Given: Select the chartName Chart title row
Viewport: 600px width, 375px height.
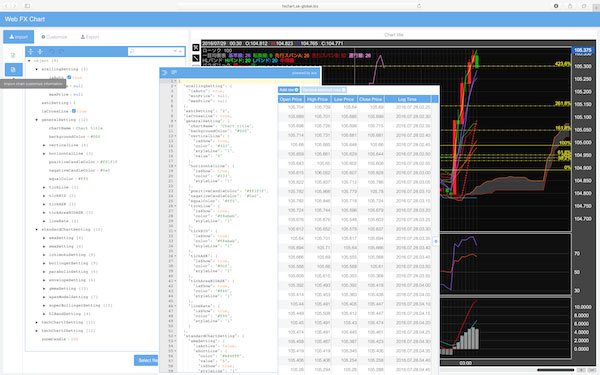Looking at the screenshot, I should (x=76, y=128).
